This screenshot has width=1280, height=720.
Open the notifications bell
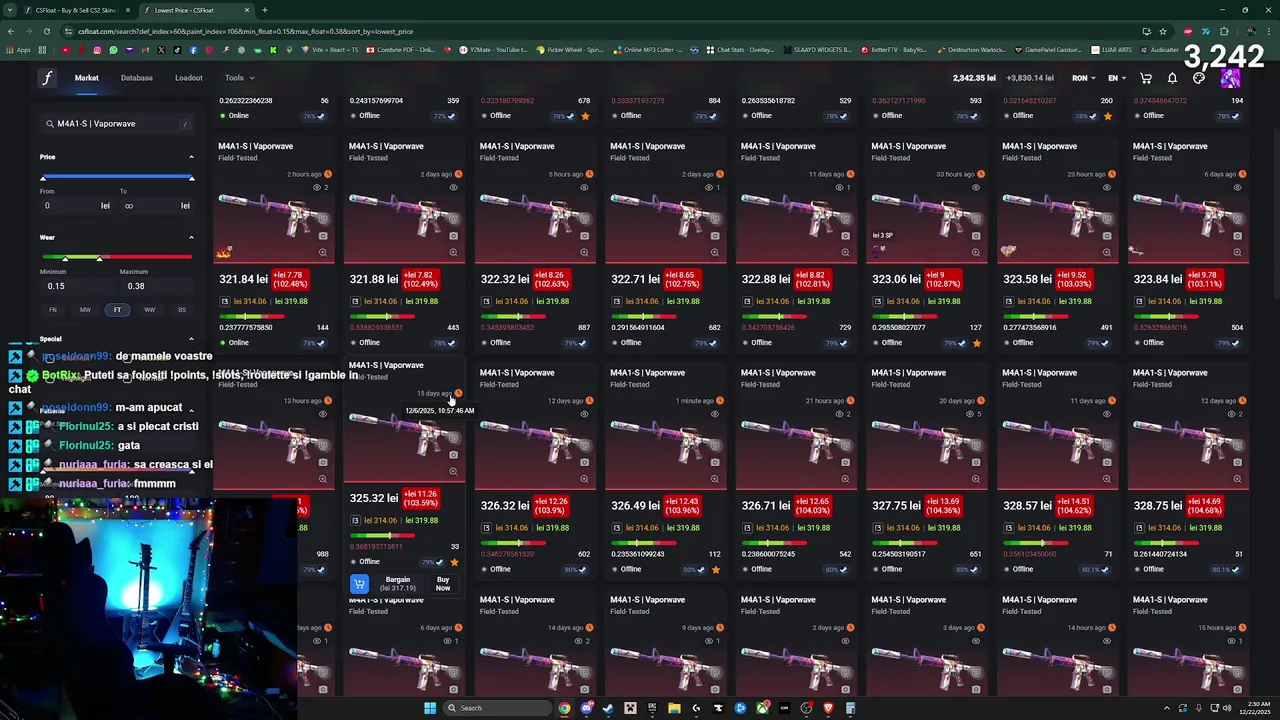click(1172, 78)
